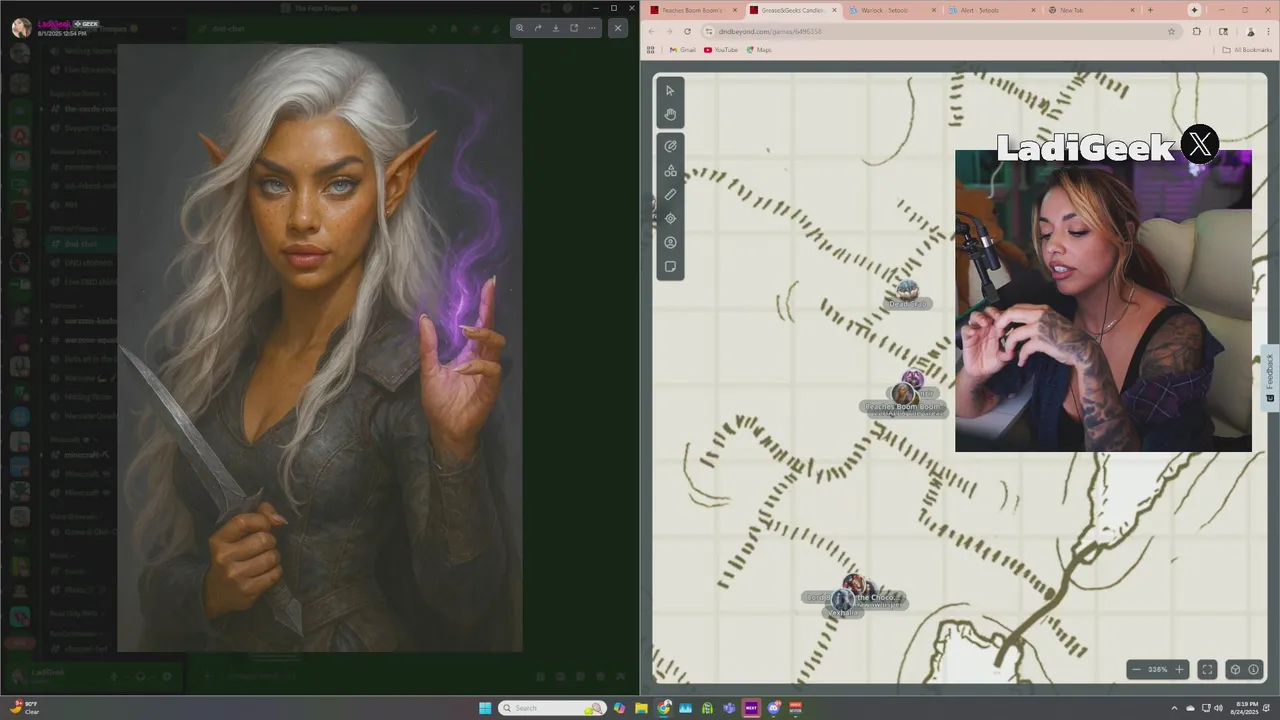Open Chrome three-dot menu

pyautogui.click(x=1268, y=31)
